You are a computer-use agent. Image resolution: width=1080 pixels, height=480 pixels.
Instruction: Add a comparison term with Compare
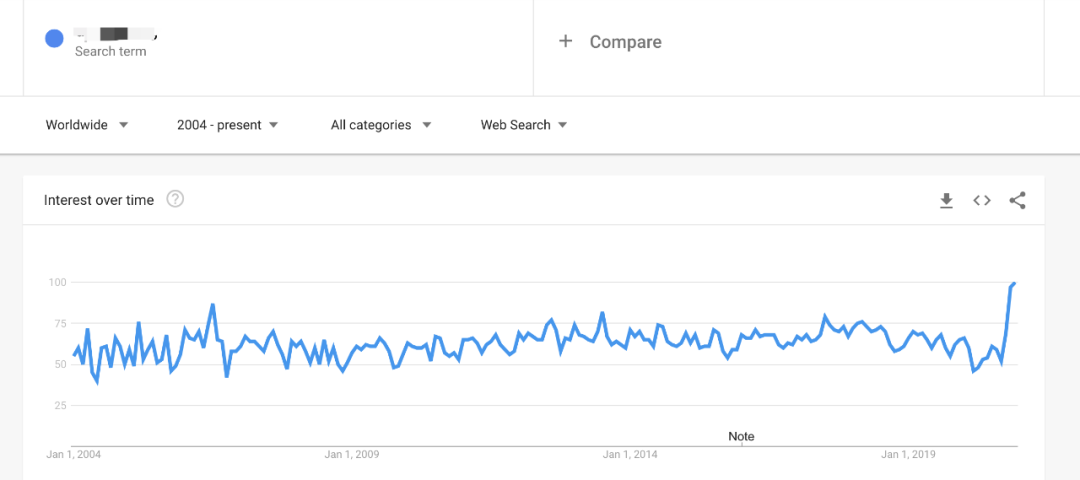[x=625, y=42]
